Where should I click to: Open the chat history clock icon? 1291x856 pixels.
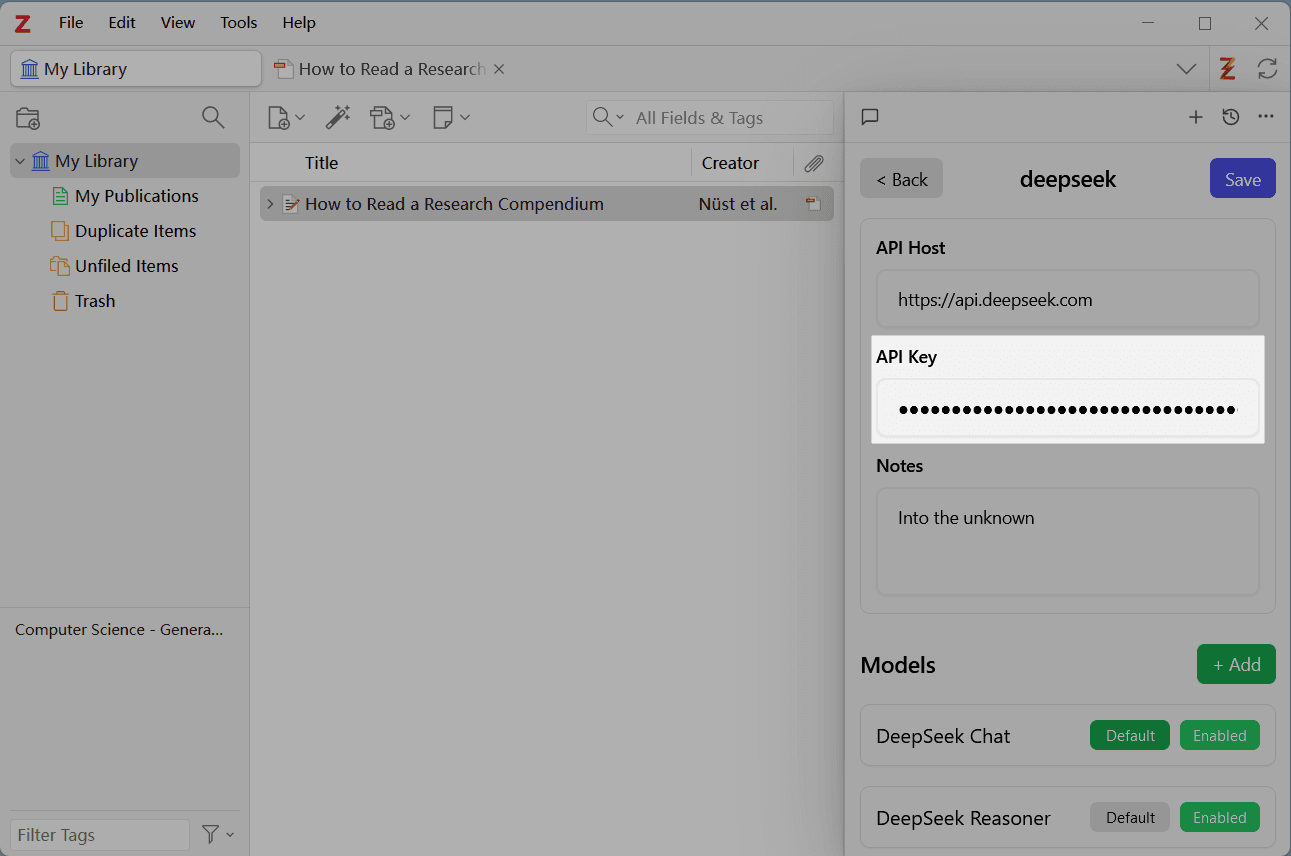(1231, 117)
